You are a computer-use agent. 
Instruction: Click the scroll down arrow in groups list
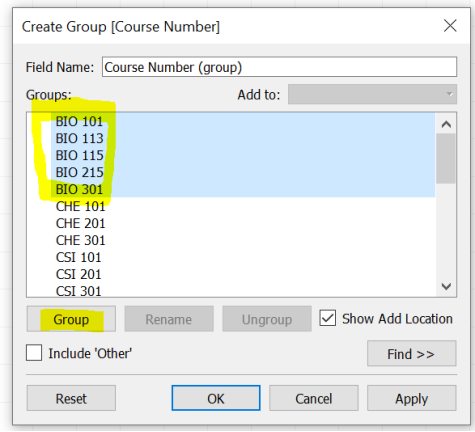tap(446, 286)
